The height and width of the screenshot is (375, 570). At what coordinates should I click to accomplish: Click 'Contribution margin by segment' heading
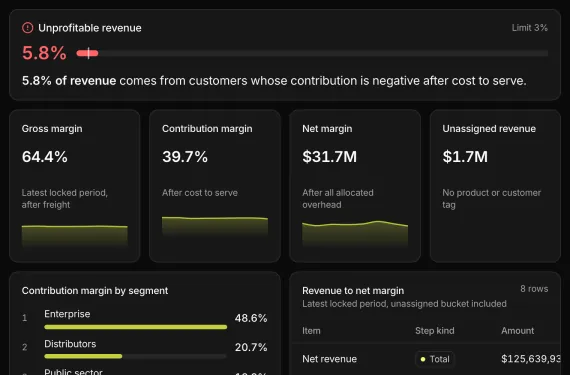(x=95, y=291)
